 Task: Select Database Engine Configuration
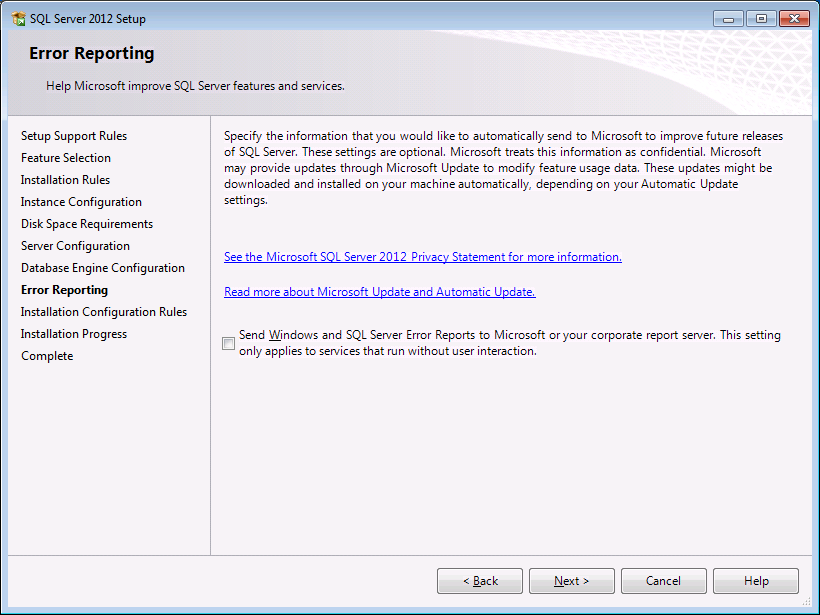pos(103,267)
